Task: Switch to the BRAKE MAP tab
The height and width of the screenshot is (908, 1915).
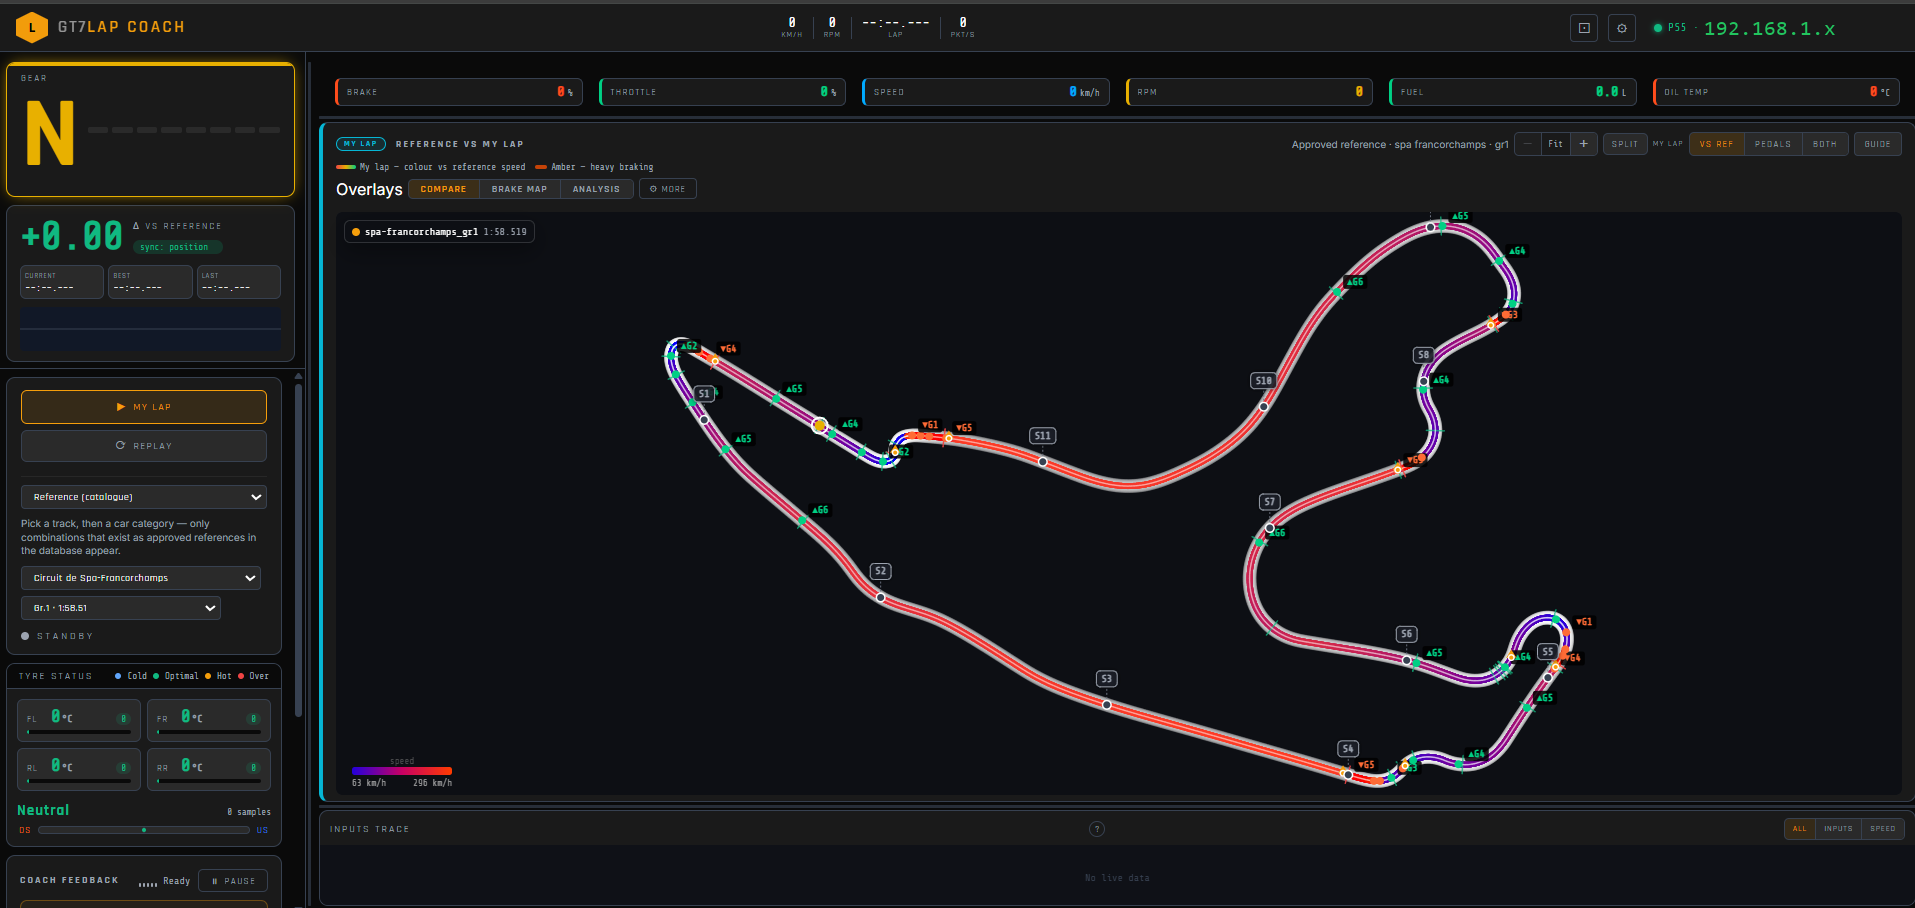Action: click(519, 189)
